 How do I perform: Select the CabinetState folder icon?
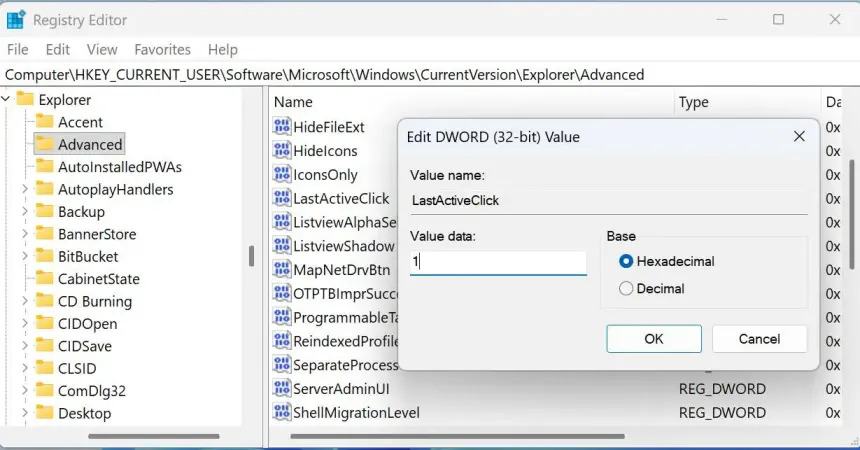click(x=44, y=279)
